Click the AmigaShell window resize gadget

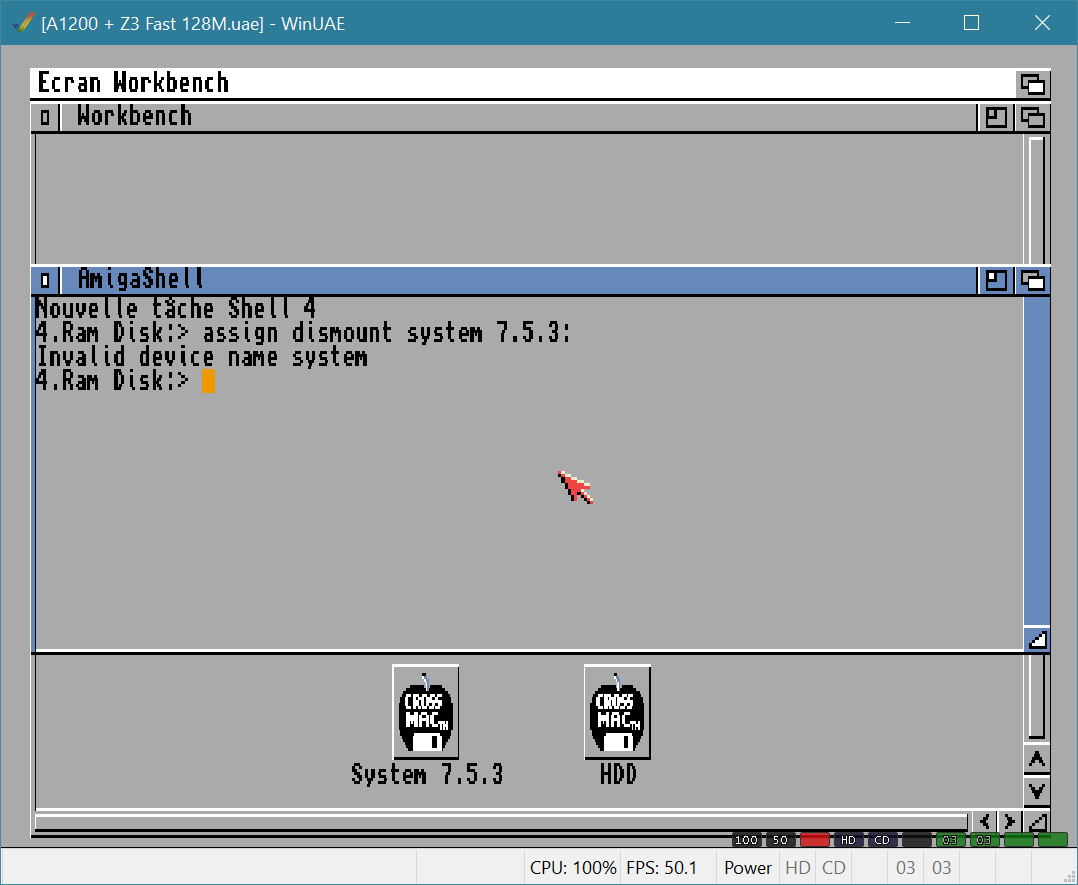[1037, 639]
